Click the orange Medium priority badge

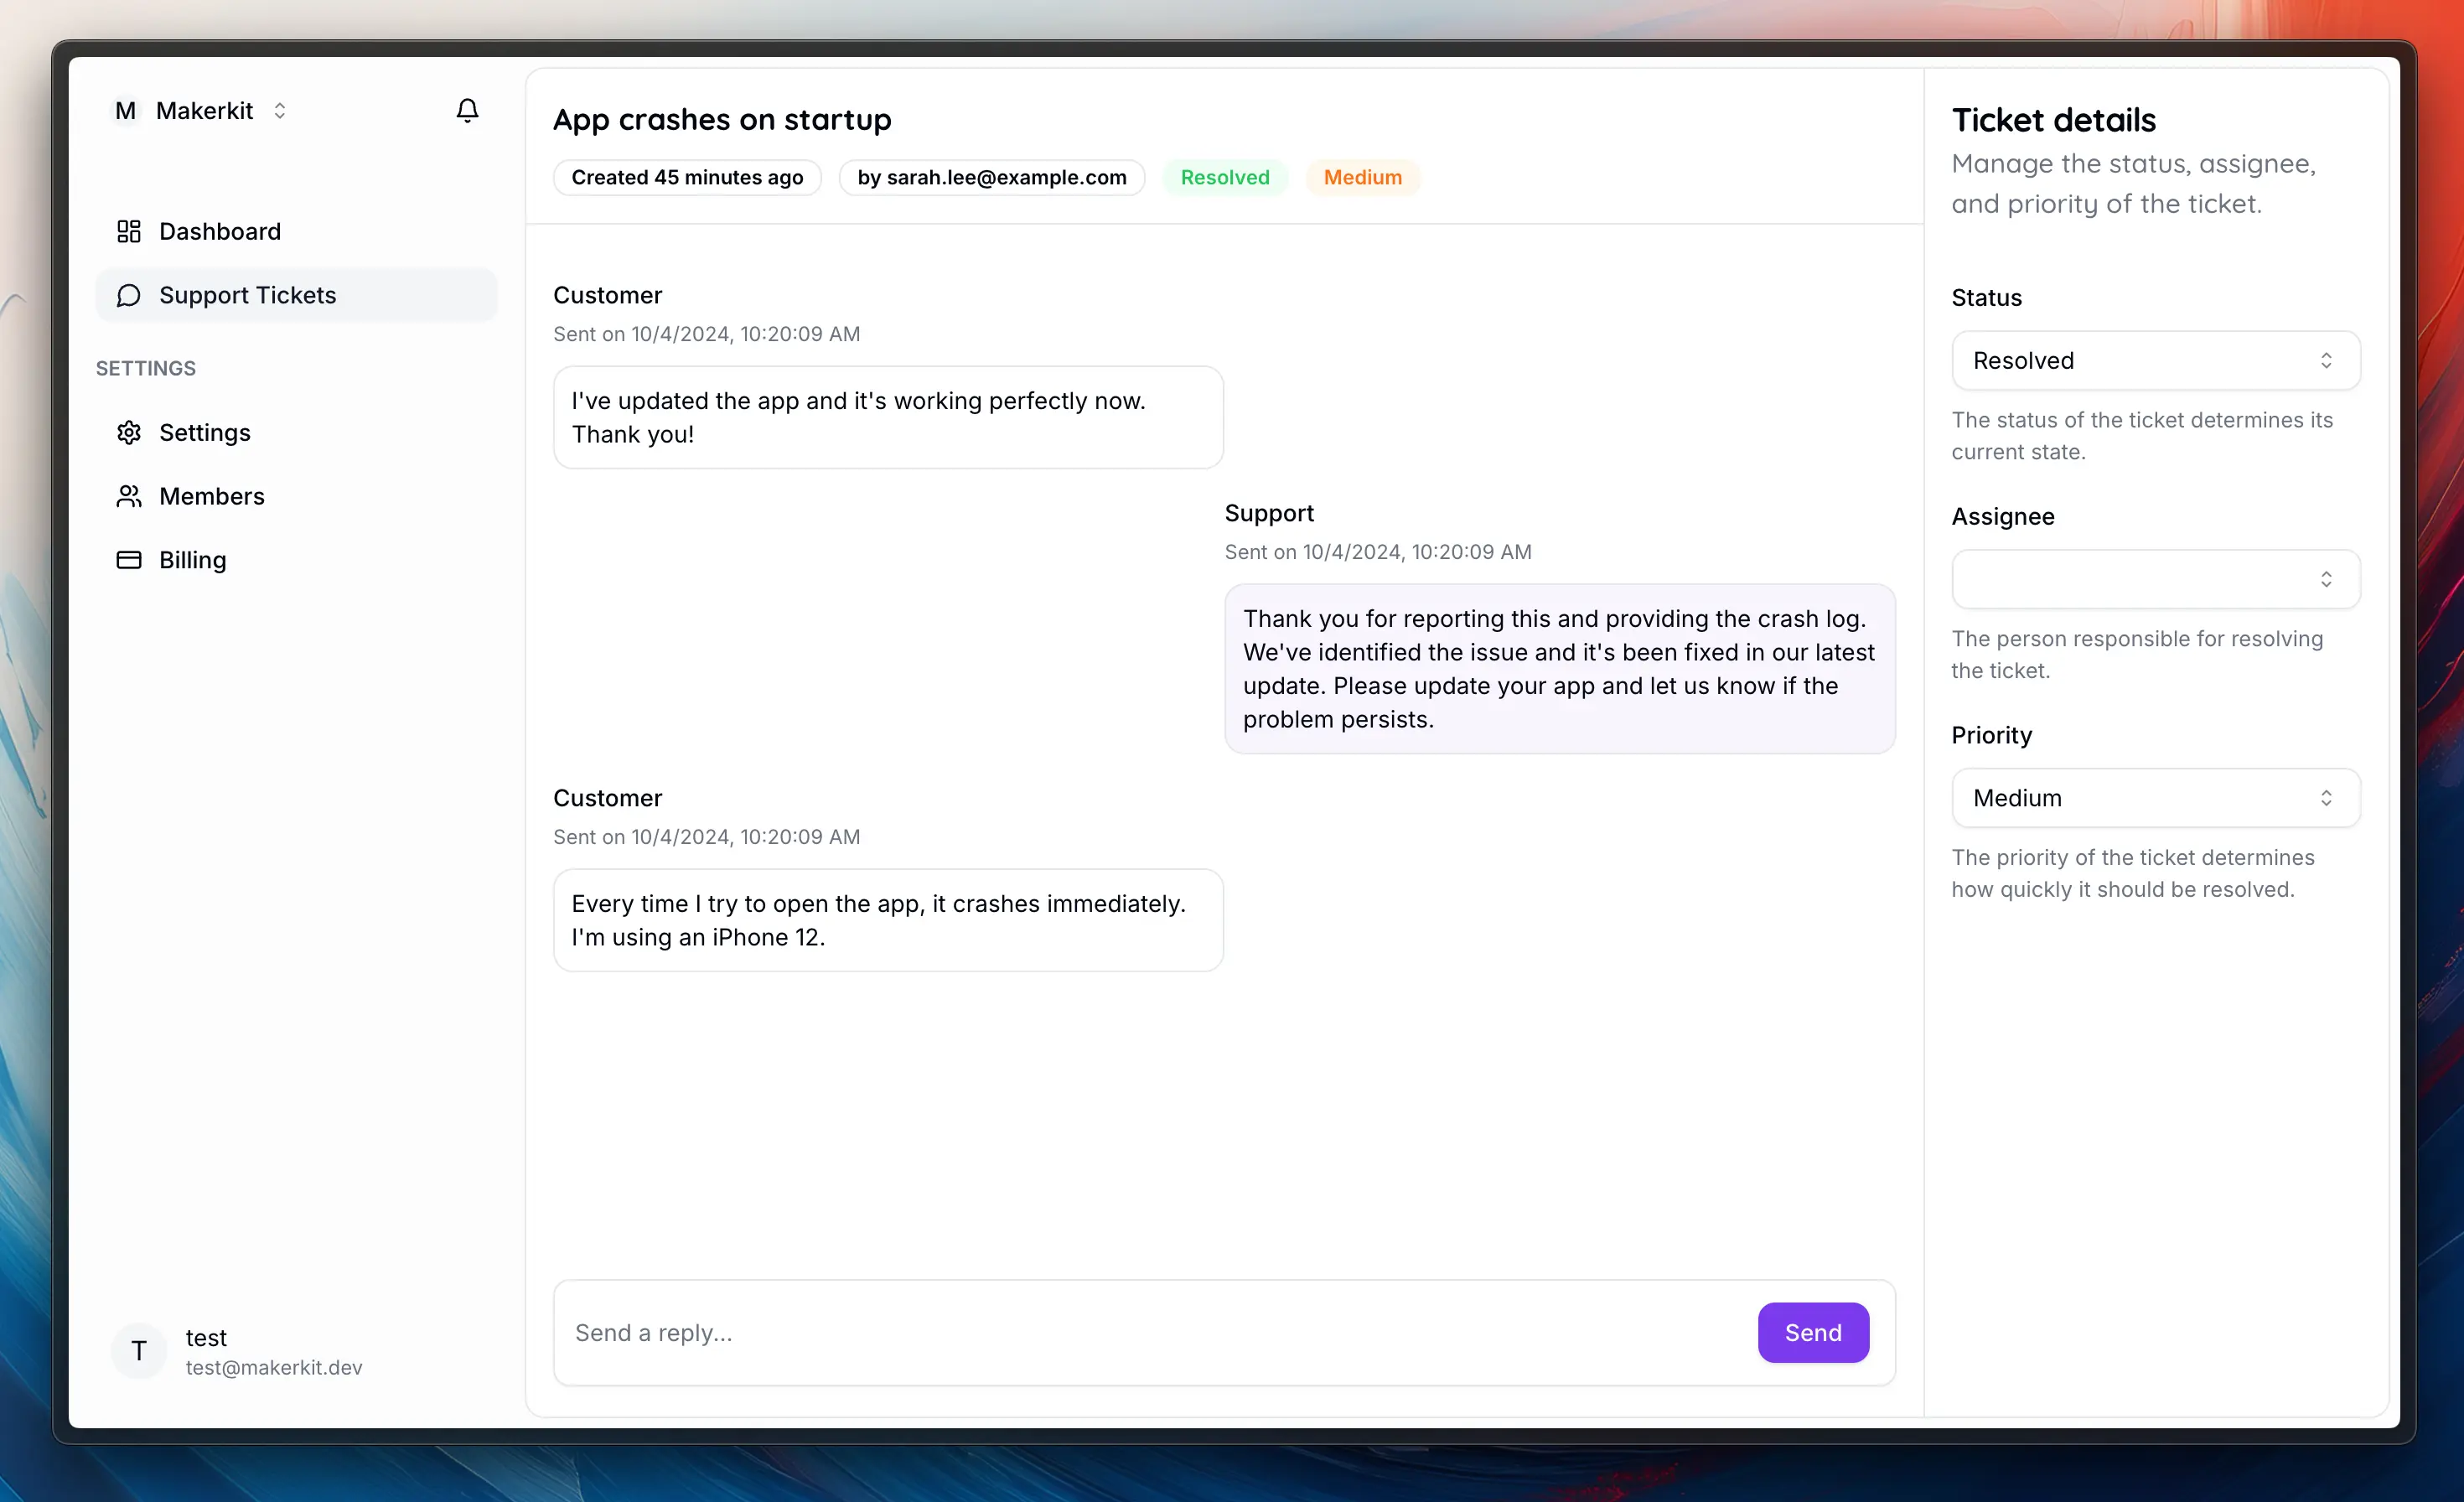(1362, 177)
